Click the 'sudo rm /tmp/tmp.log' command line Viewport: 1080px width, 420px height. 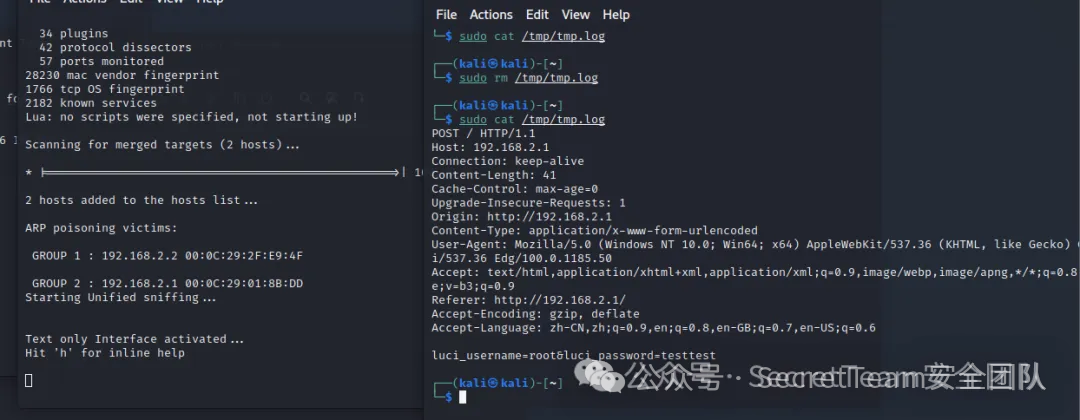coord(528,78)
